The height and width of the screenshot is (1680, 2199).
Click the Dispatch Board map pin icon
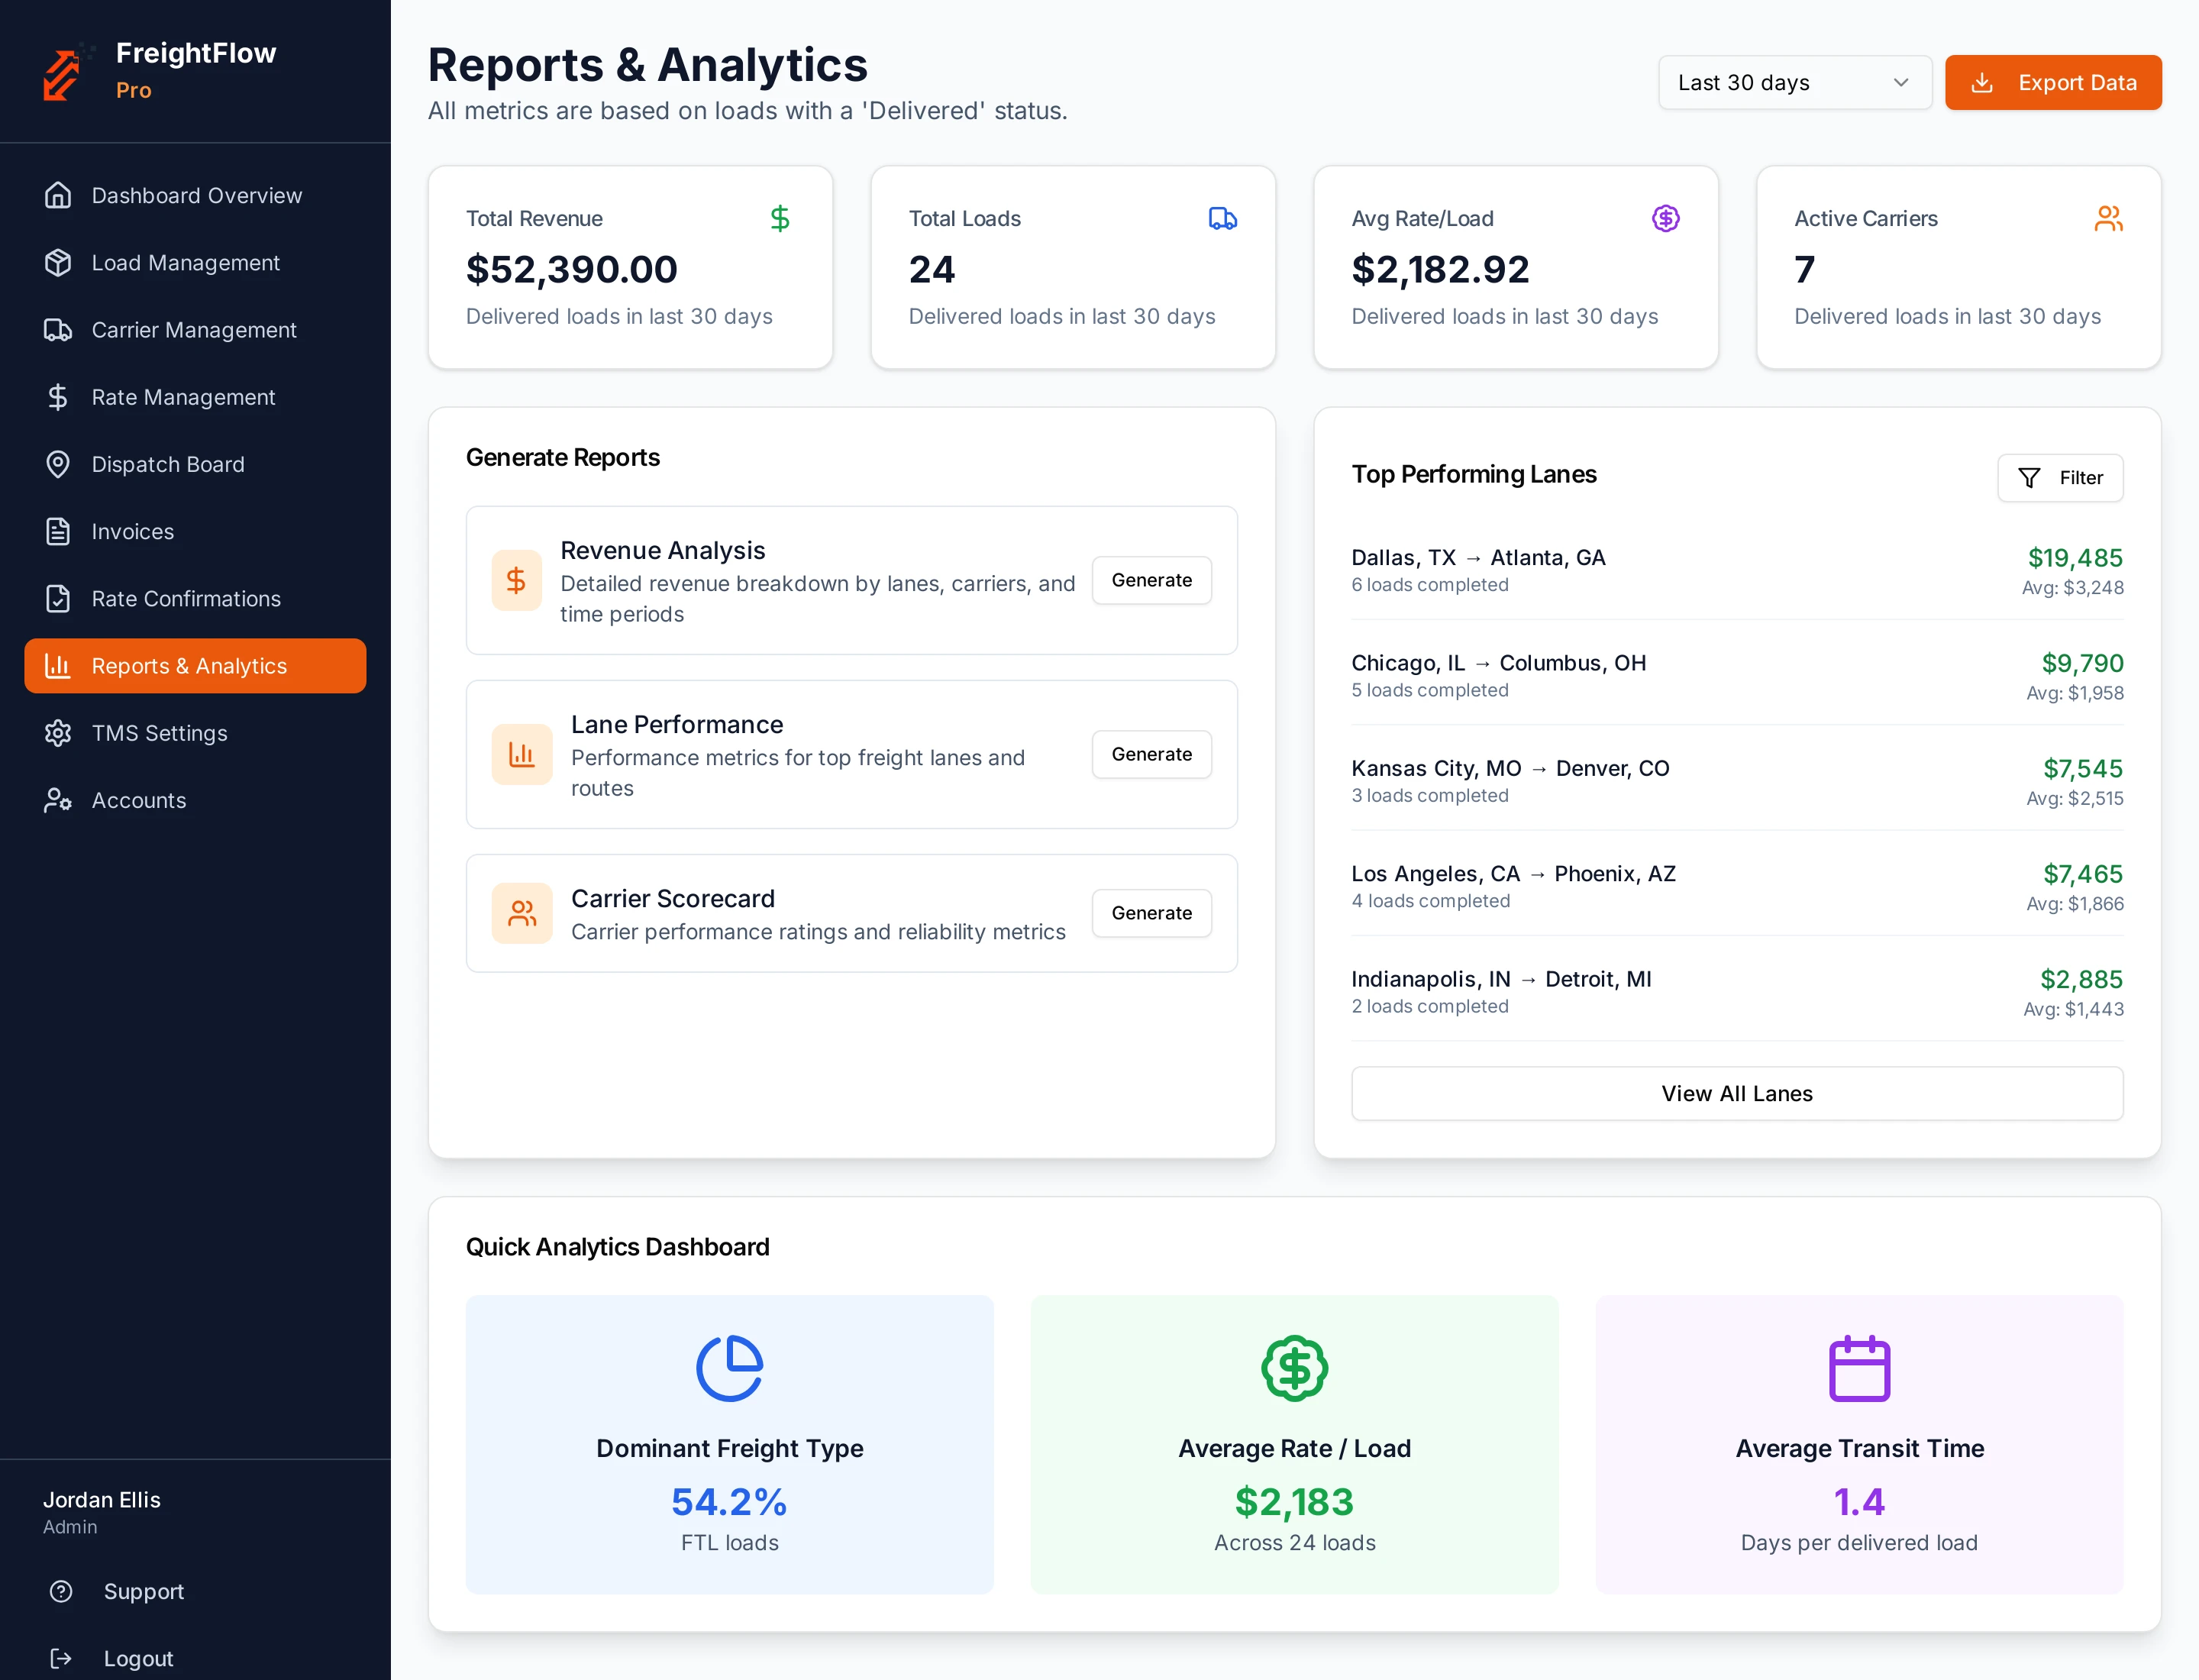tap(58, 464)
